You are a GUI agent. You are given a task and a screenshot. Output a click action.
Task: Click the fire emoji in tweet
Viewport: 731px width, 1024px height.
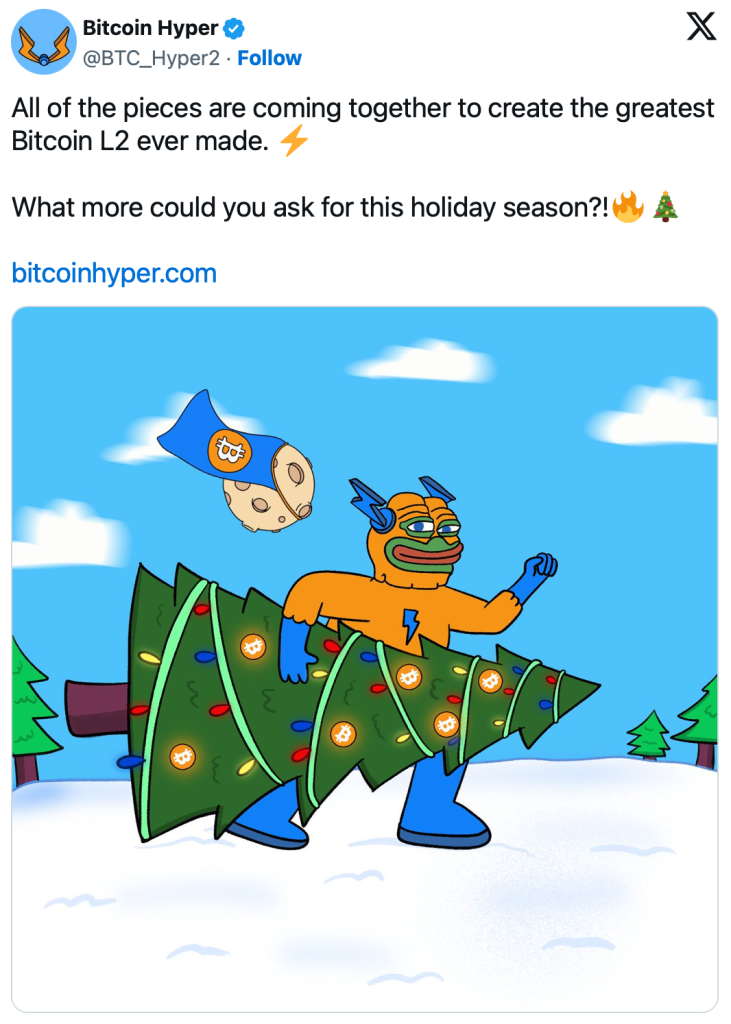627,208
